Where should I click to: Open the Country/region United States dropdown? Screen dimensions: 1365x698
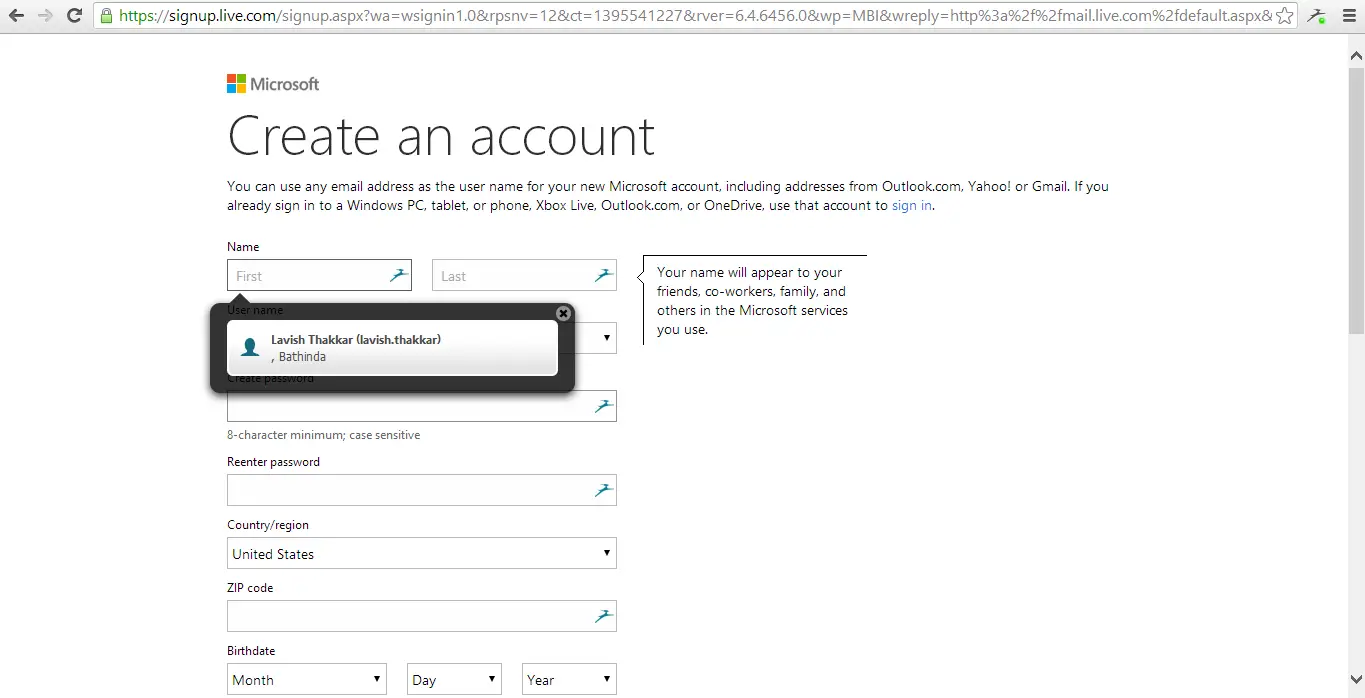(422, 553)
